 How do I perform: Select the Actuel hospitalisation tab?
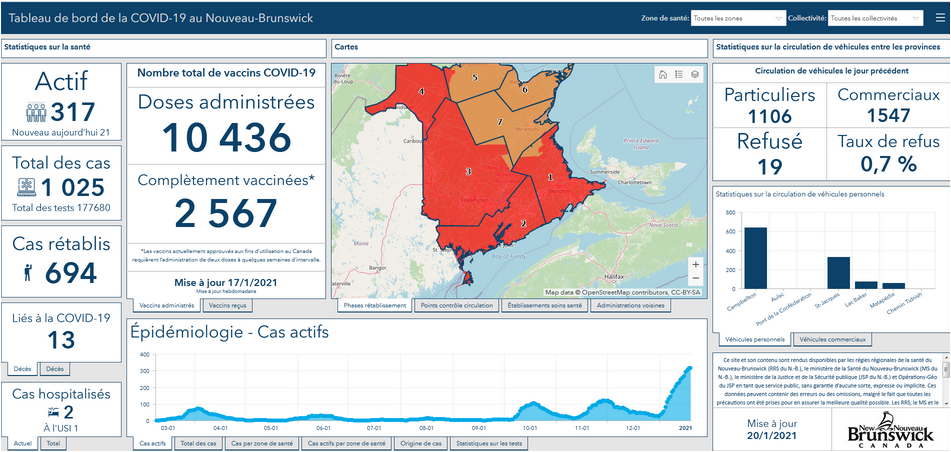[x=22, y=444]
